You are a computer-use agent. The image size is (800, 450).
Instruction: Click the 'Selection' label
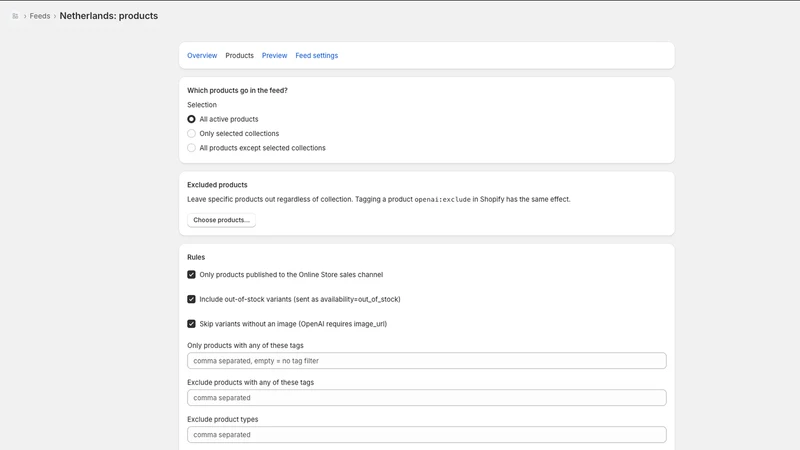(202, 105)
